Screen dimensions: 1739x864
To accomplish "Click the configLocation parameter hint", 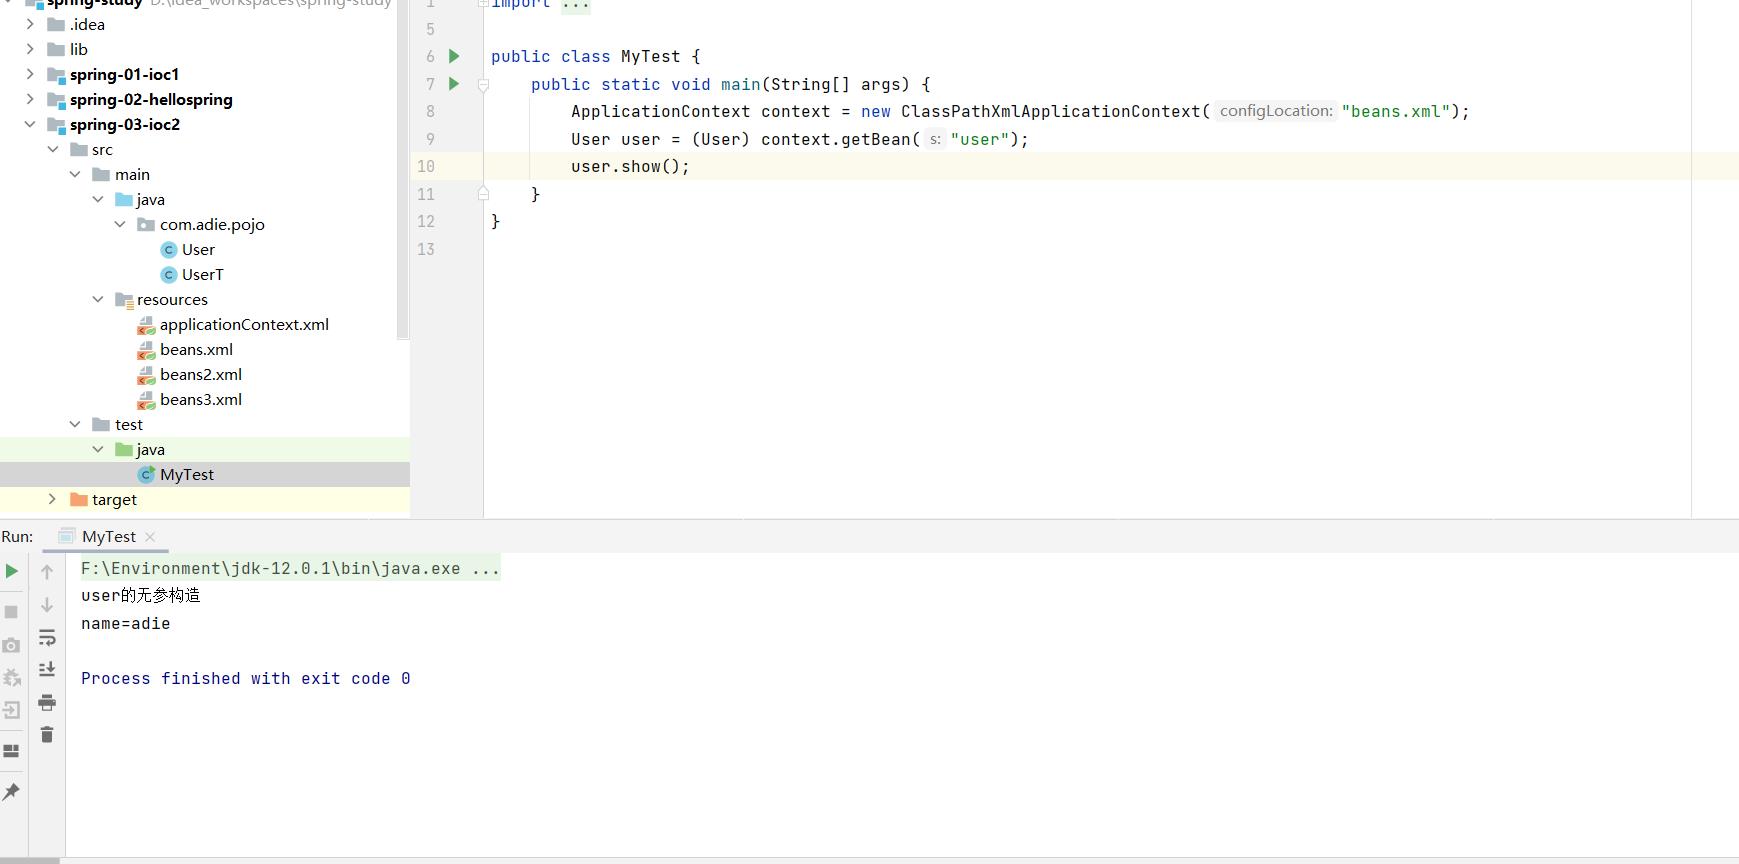I will (1276, 111).
